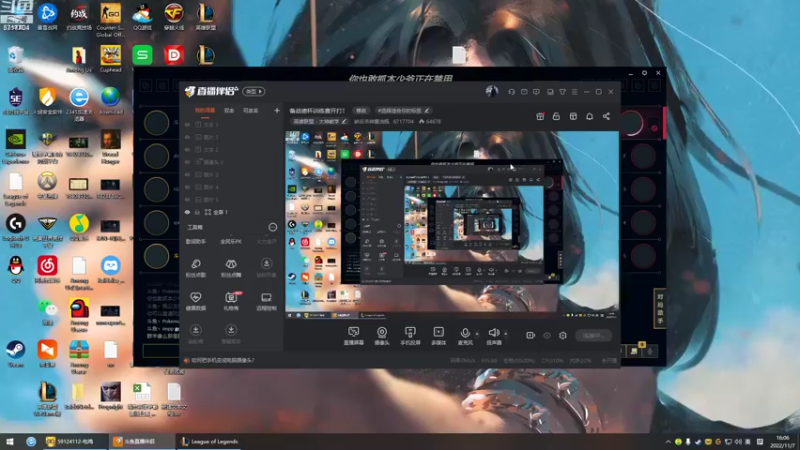Click the share icon above the preview
The width and height of the screenshot is (800, 450).
click(606, 116)
